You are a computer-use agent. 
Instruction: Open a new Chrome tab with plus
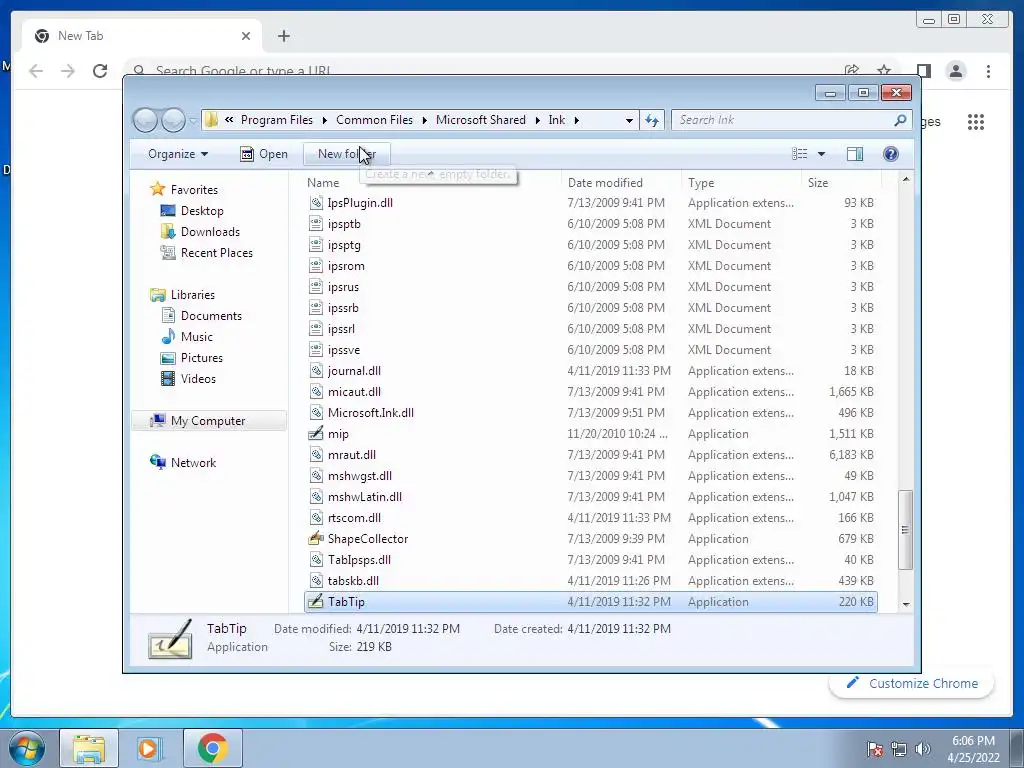coord(283,36)
